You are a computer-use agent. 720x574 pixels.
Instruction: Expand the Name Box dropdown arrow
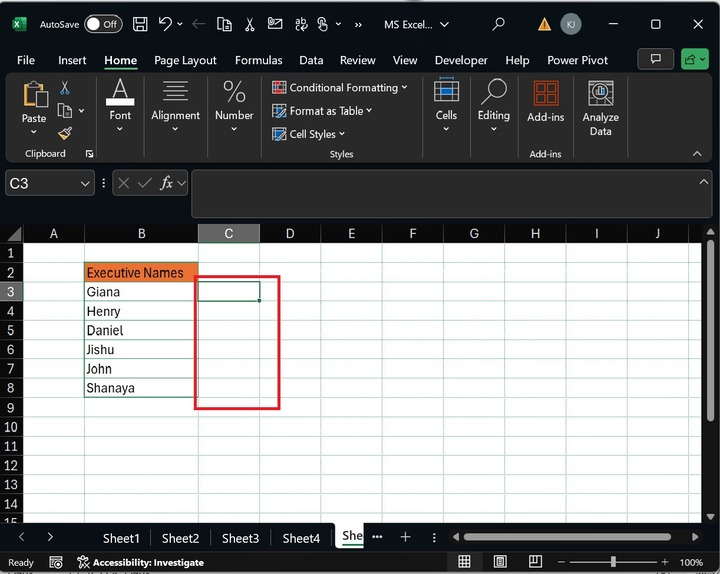(x=84, y=184)
